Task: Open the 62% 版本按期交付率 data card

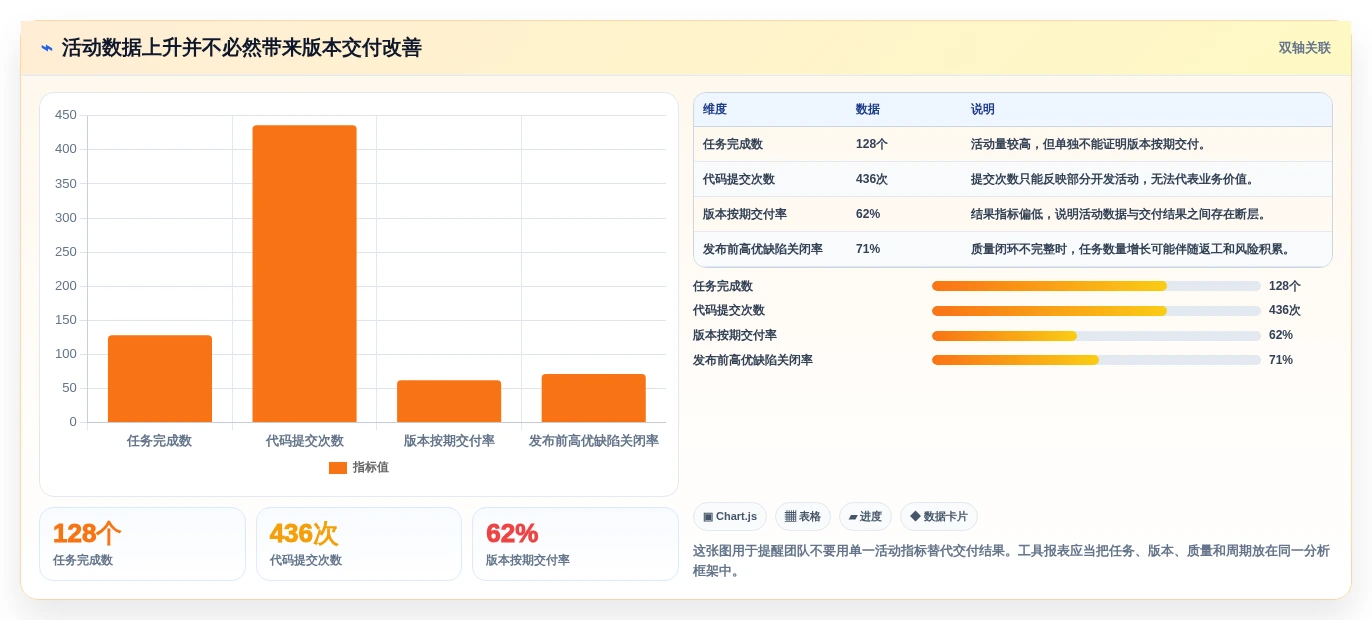Action: (x=575, y=544)
